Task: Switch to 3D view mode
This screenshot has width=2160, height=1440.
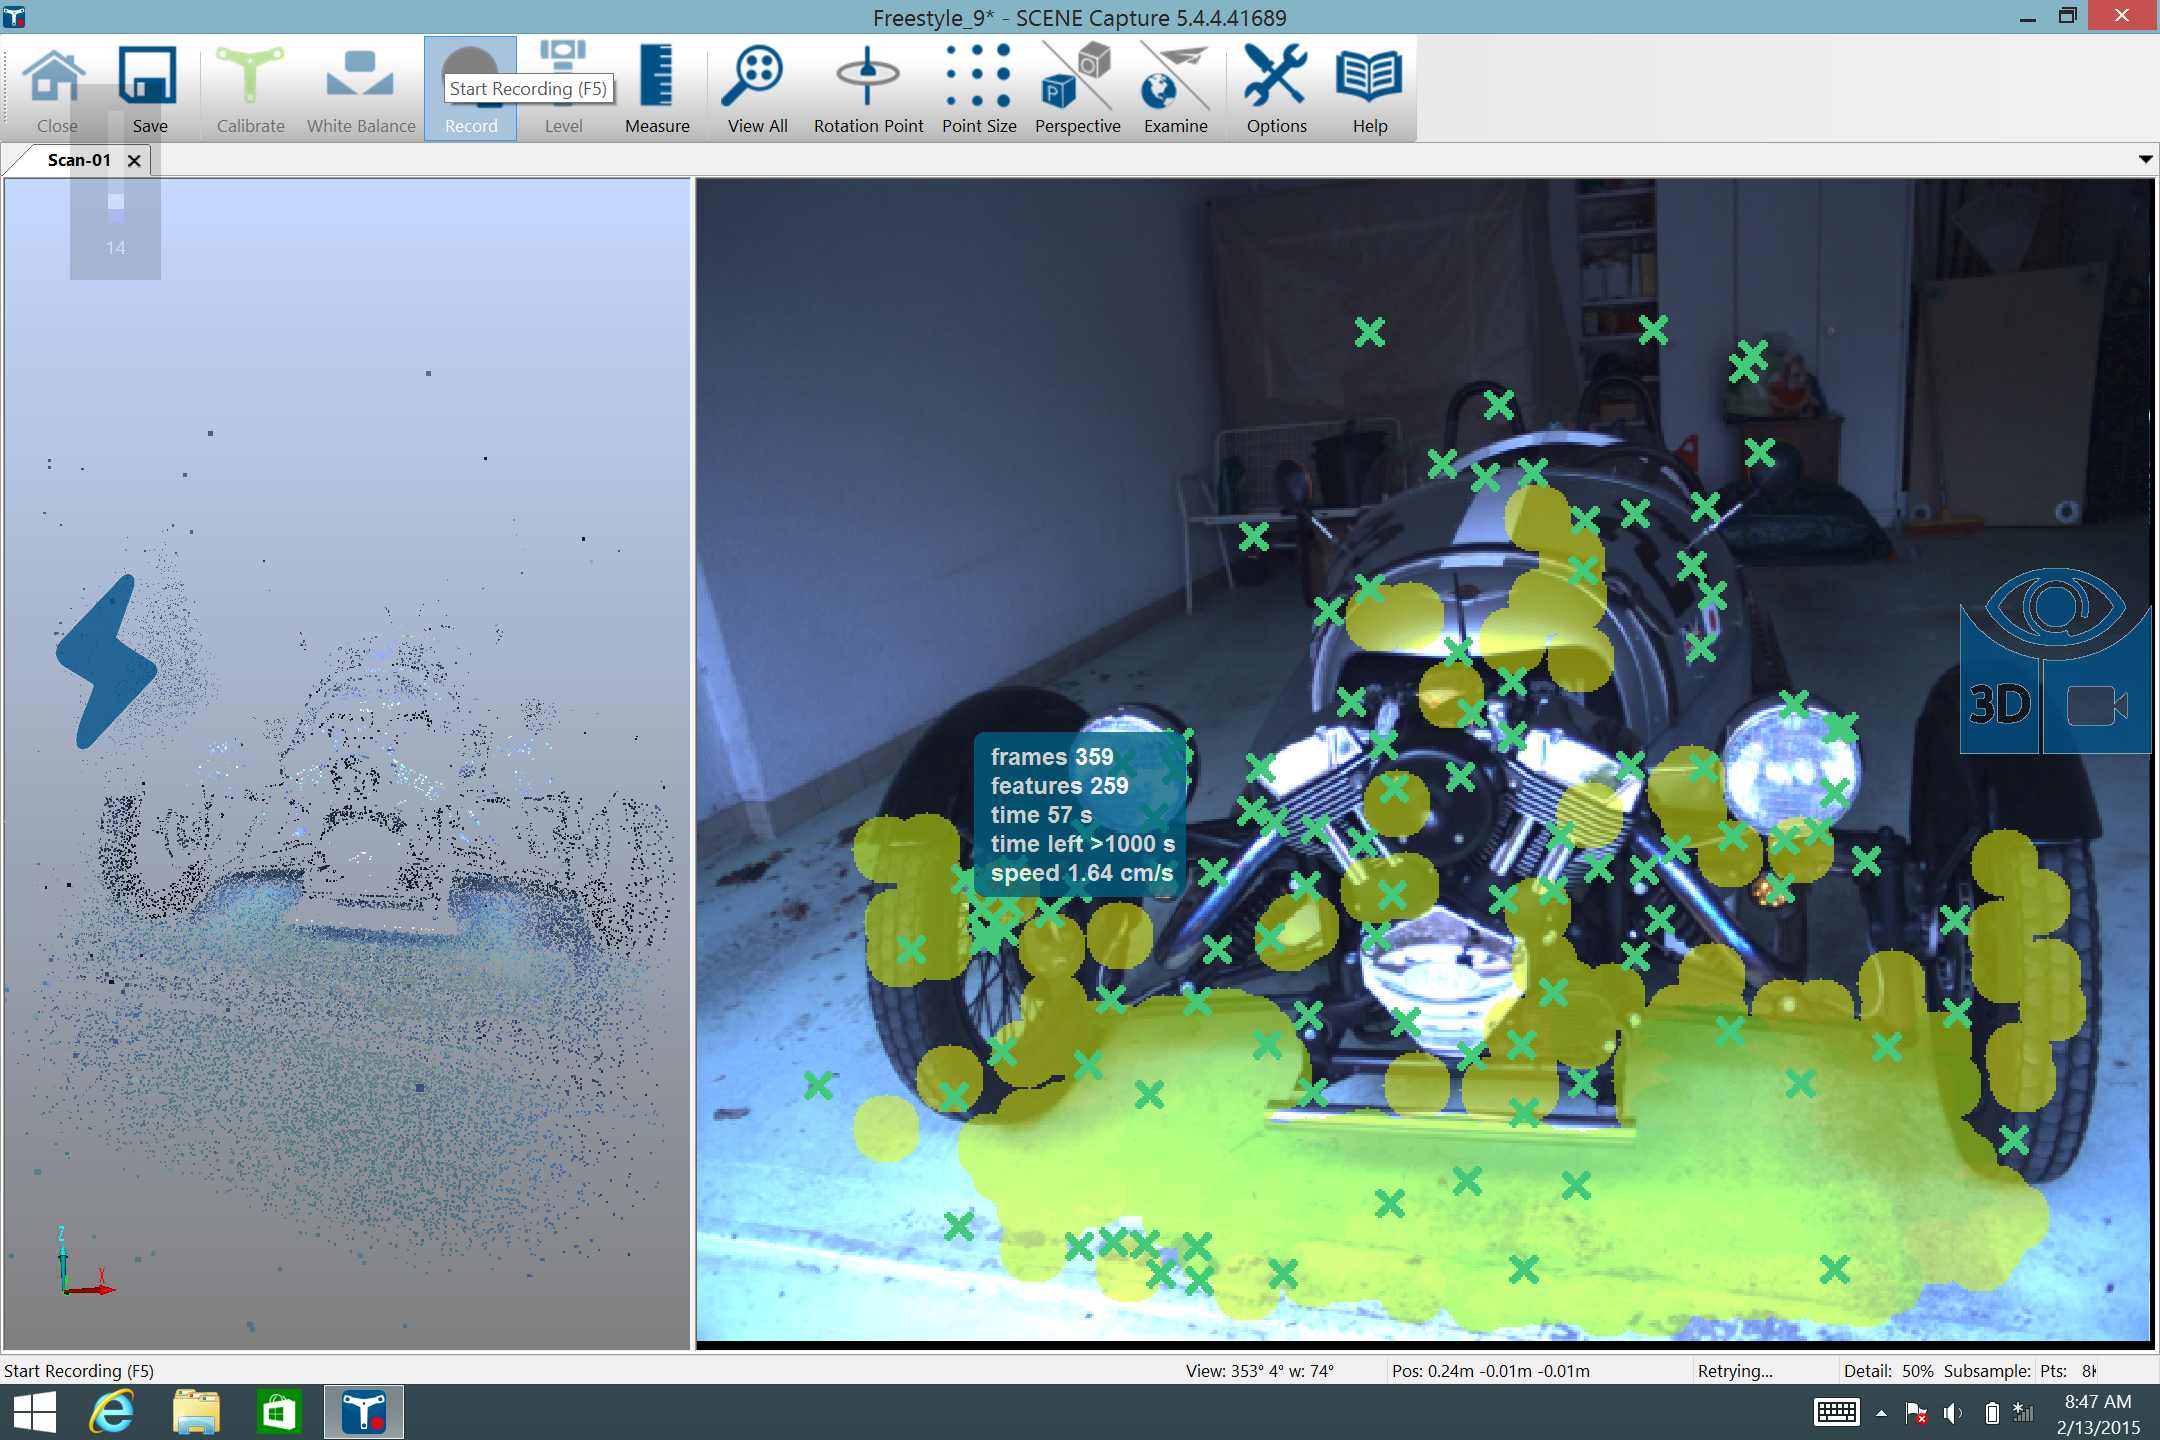Action: (x=2000, y=705)
